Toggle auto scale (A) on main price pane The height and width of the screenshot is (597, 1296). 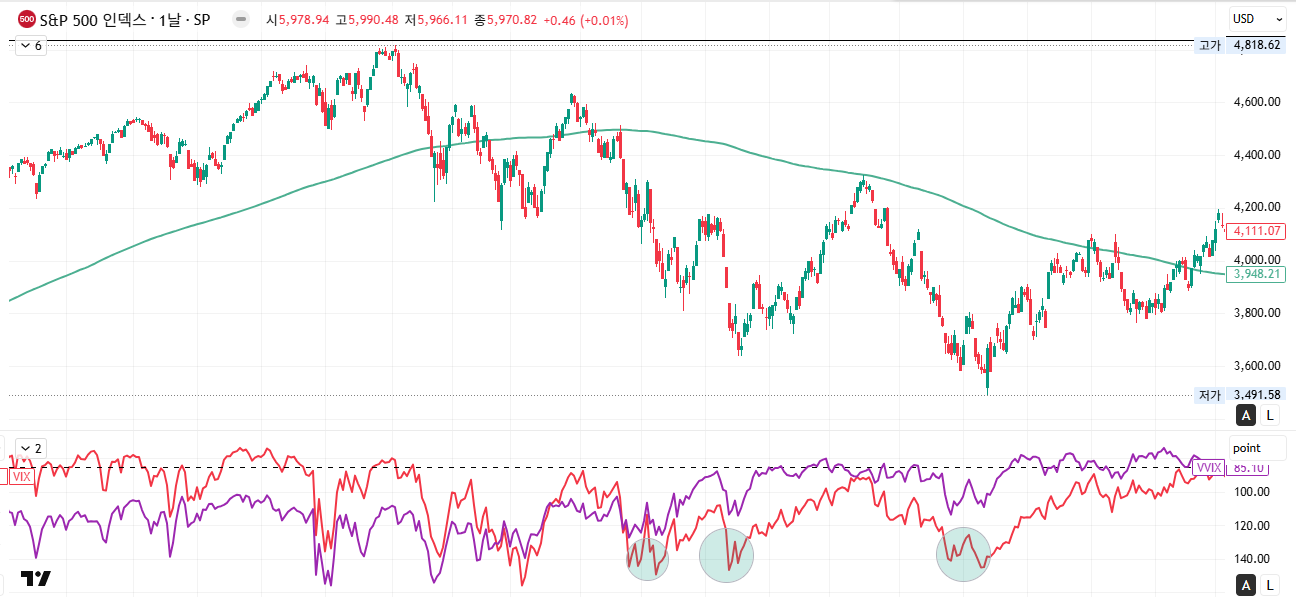pyautogui.click(x=1246, y=415)
